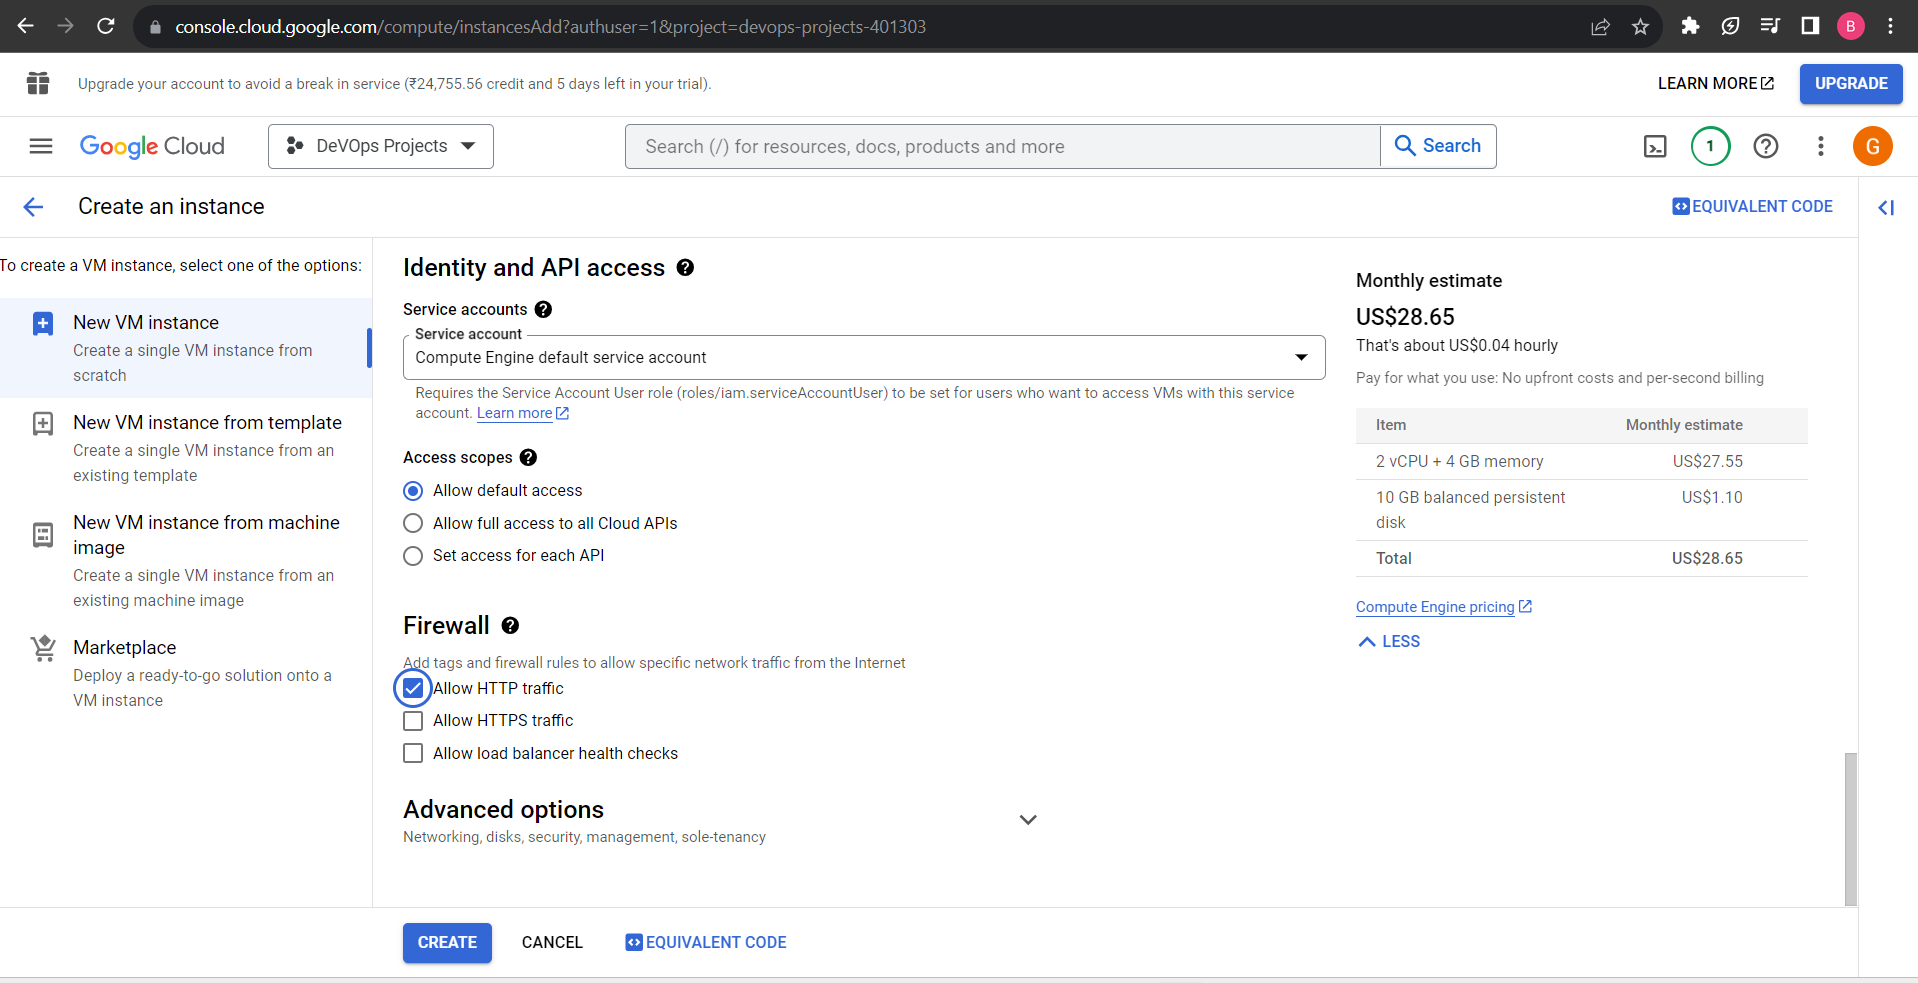Go back in browser history
Viewport: 1918px width, 983px height.
26,26
